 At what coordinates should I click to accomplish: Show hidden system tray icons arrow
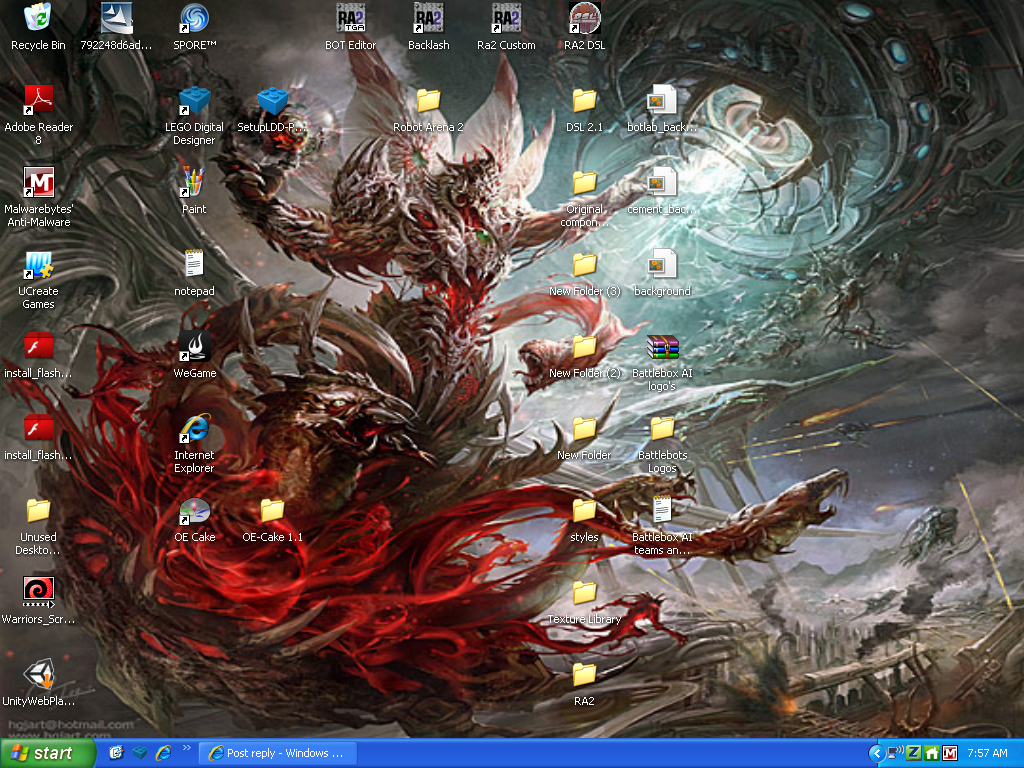876,753
